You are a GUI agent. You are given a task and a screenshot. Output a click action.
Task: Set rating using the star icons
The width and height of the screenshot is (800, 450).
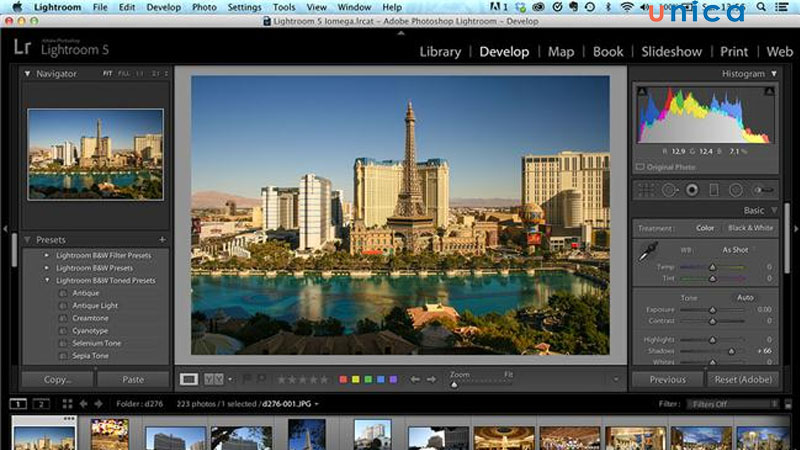pos(303,379)
